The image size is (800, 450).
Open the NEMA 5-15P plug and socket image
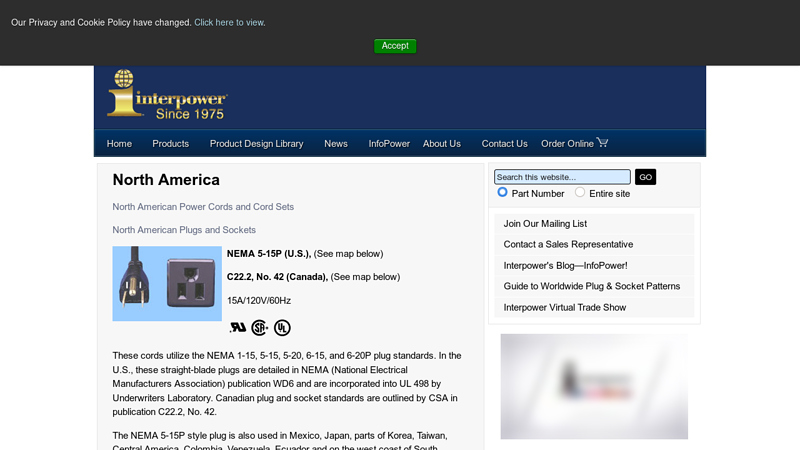(167, 283)
